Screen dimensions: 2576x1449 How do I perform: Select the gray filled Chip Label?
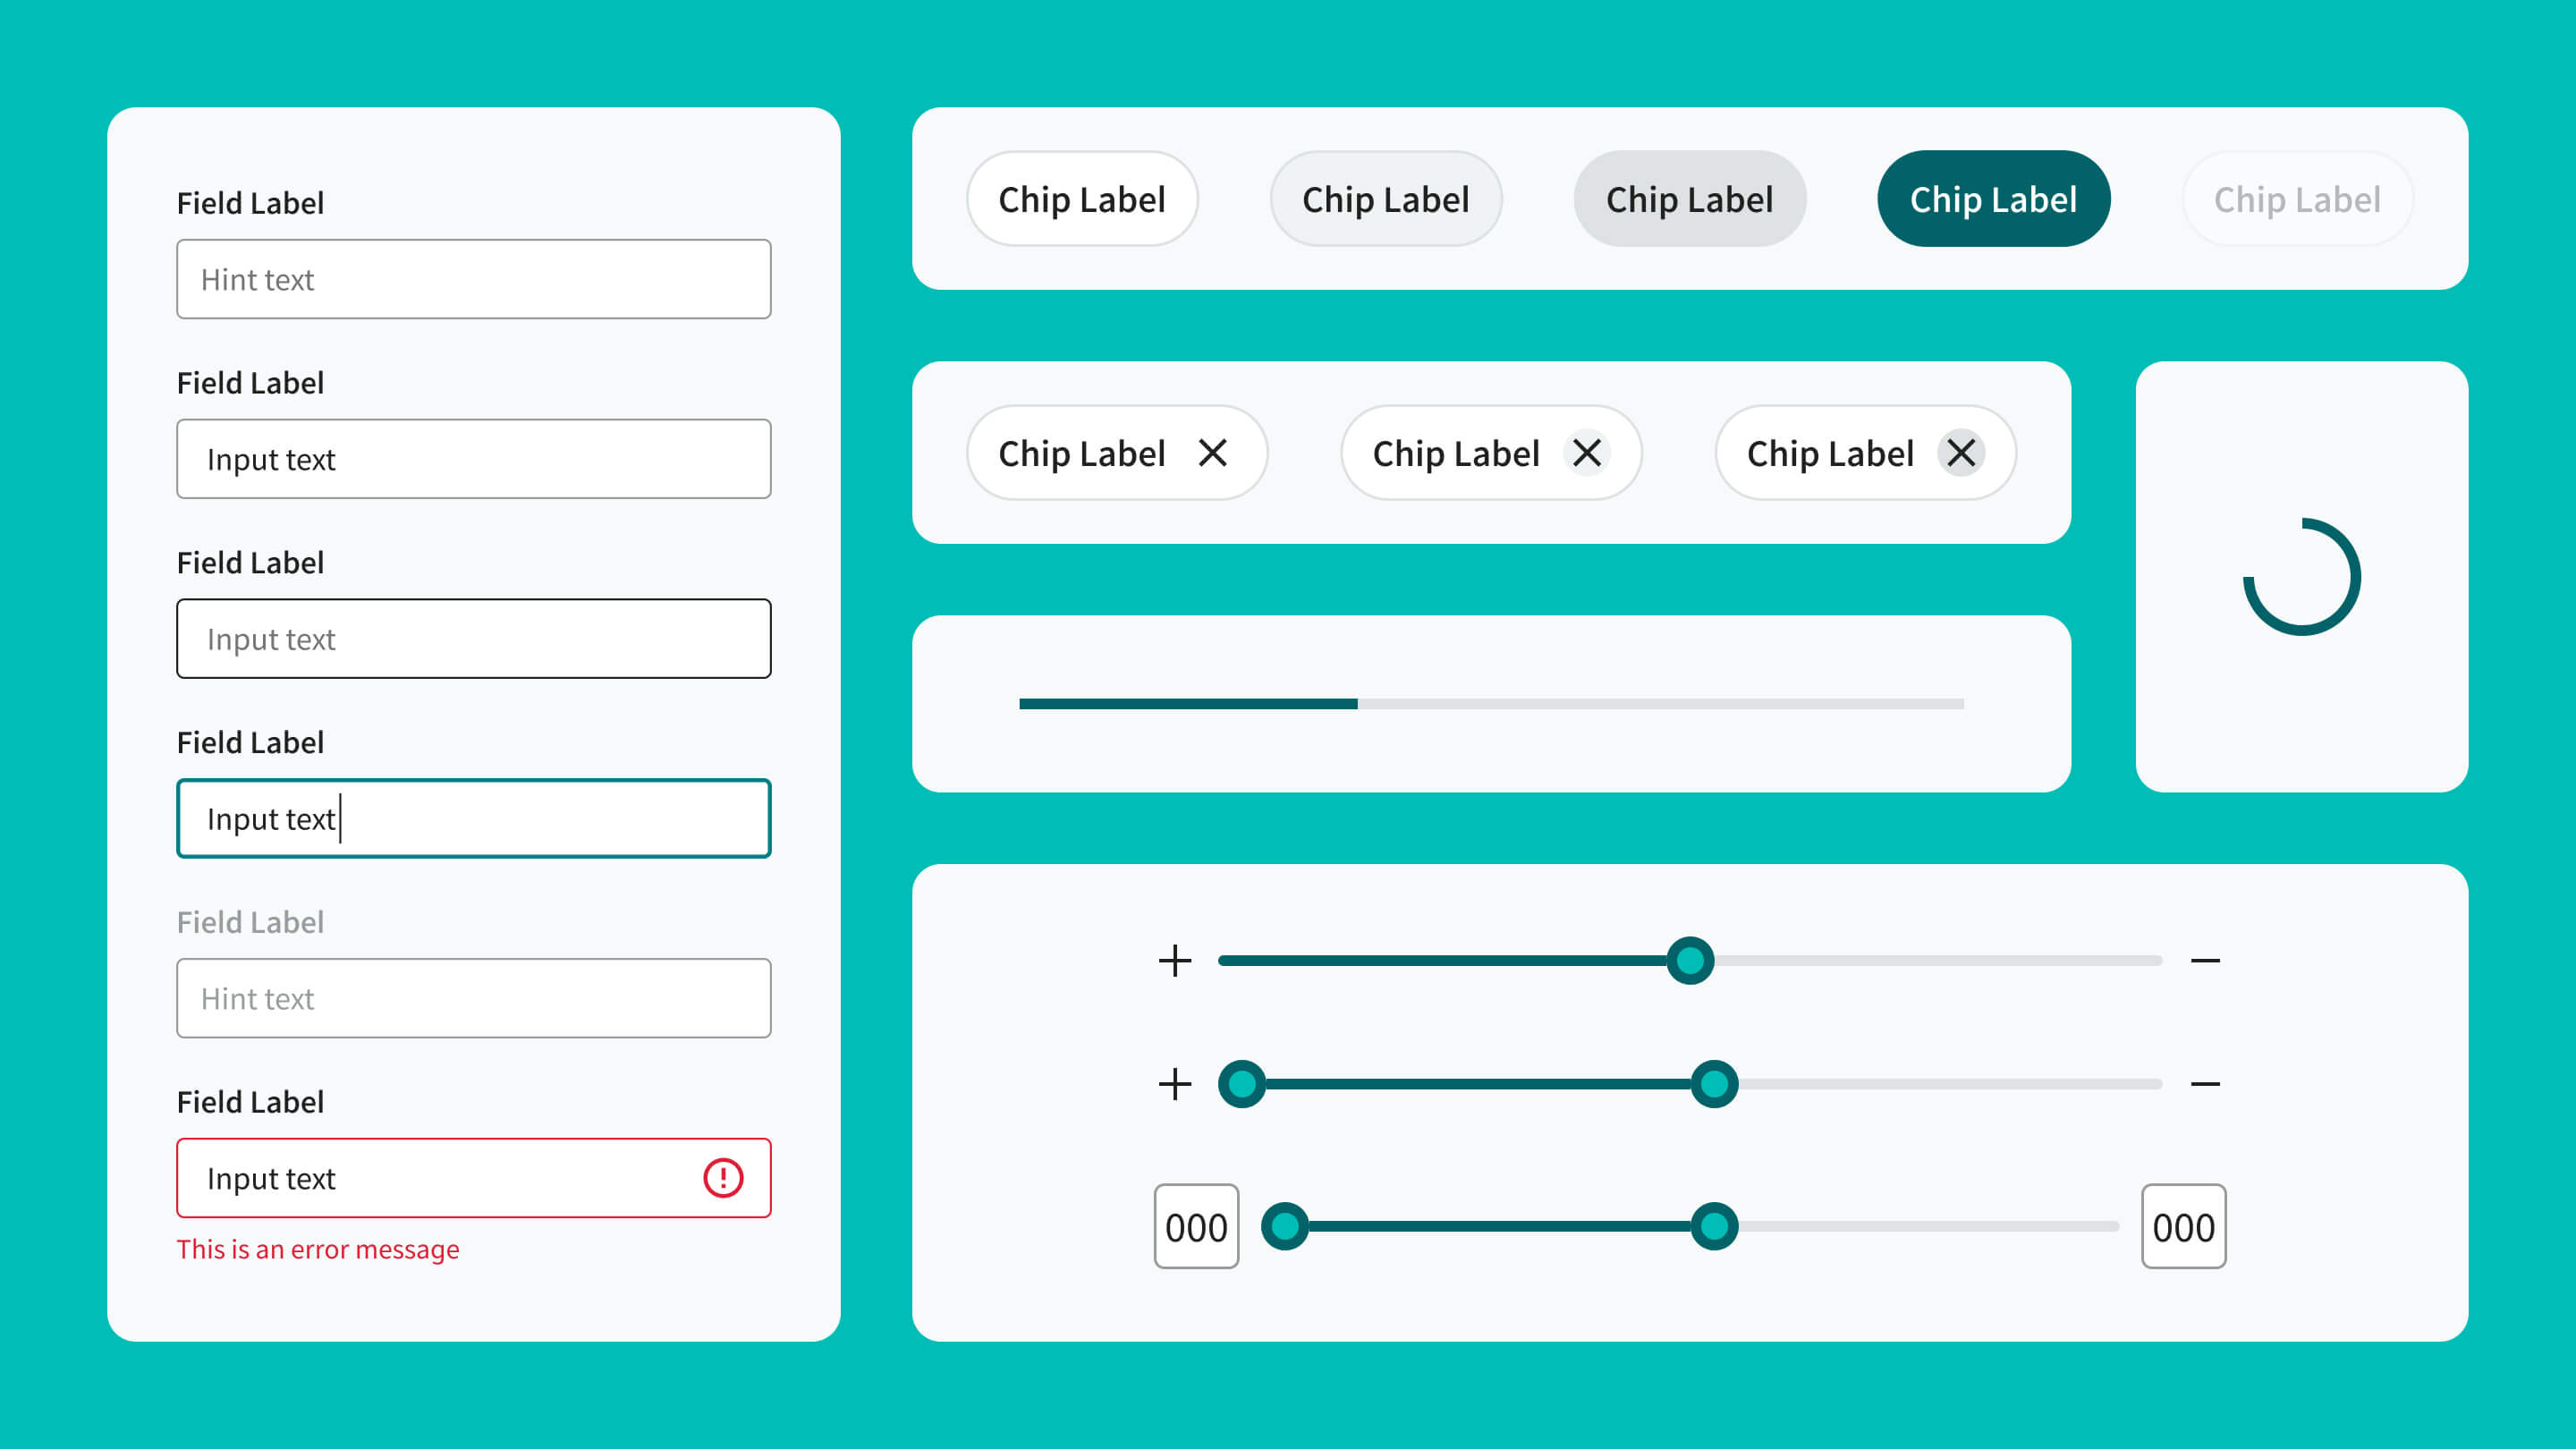pos(1689,199)
